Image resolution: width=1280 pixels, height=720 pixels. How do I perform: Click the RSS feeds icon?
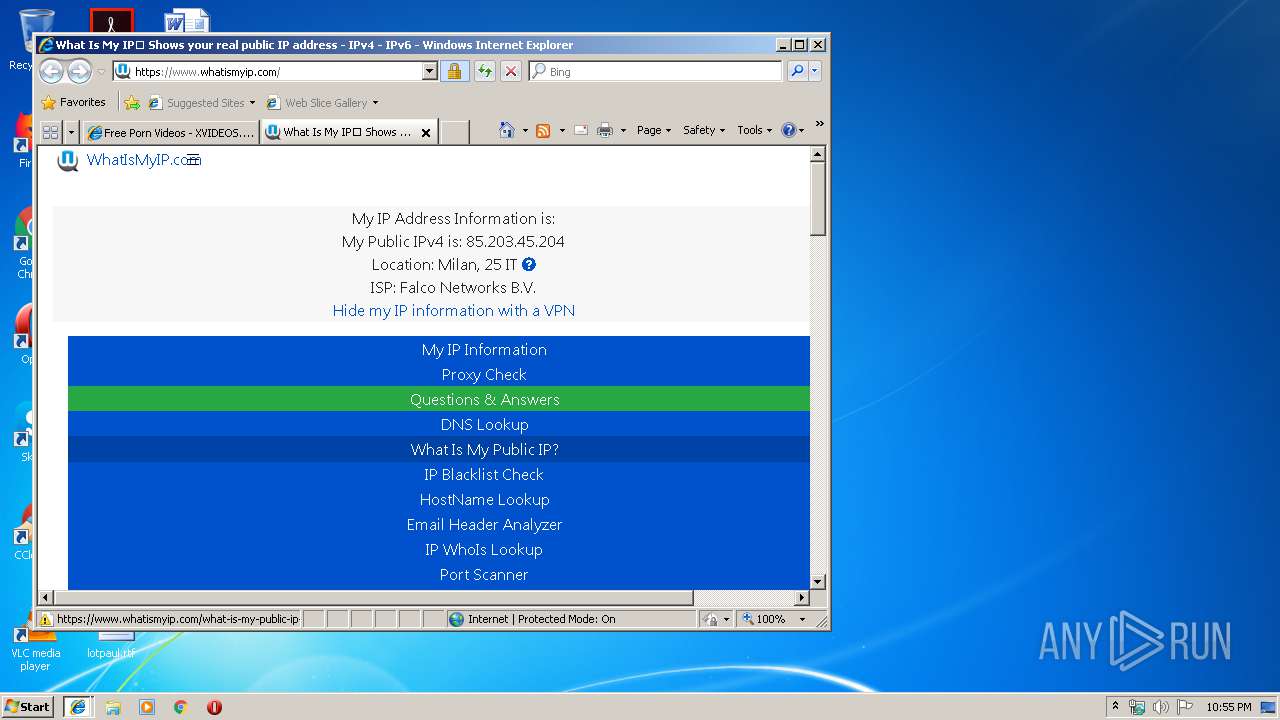[x=543, y=130]
